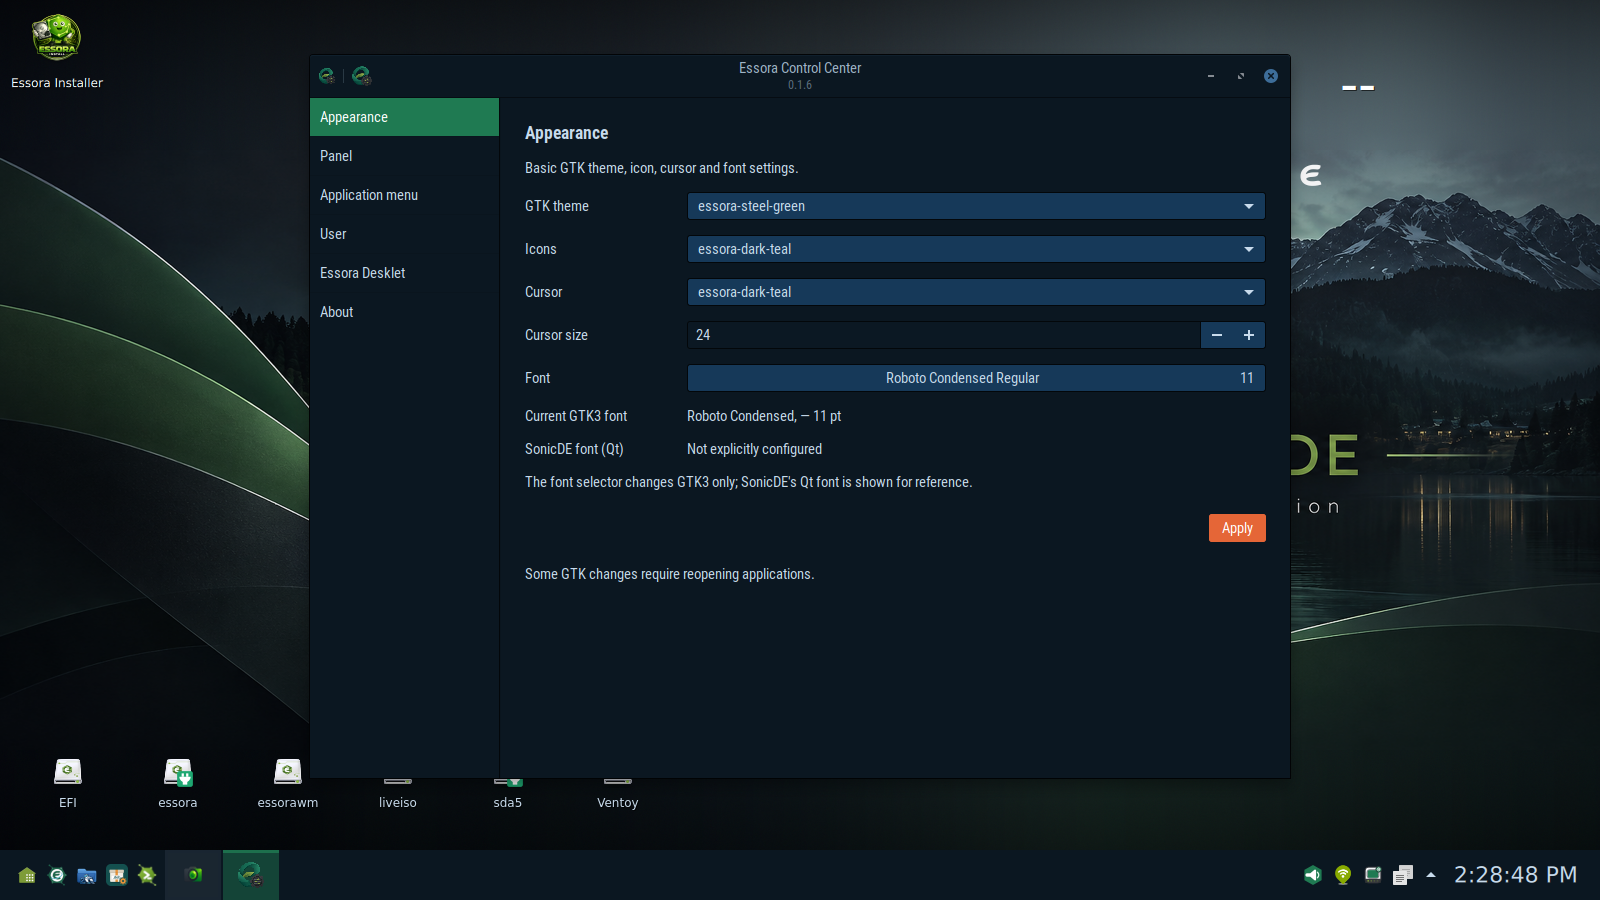Open the clipboard documents tray icon
The height and width of the screenshot is (900, 1600).
point(1403,875)
